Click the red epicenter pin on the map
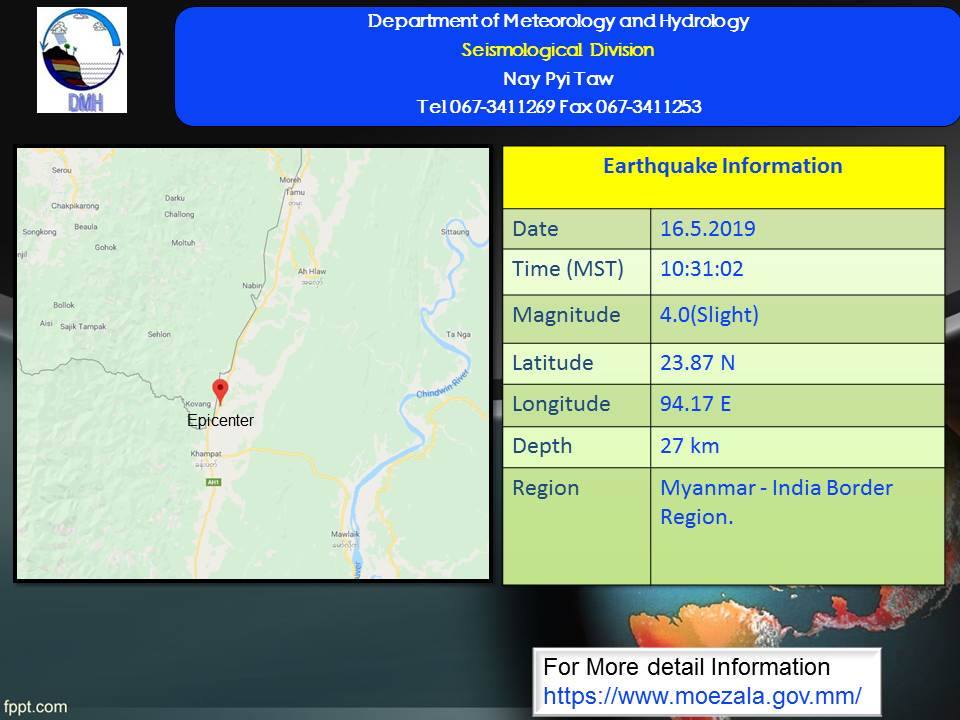Viewport: 960px width, 720px height. pyautogui.click(x=221, y=390)
